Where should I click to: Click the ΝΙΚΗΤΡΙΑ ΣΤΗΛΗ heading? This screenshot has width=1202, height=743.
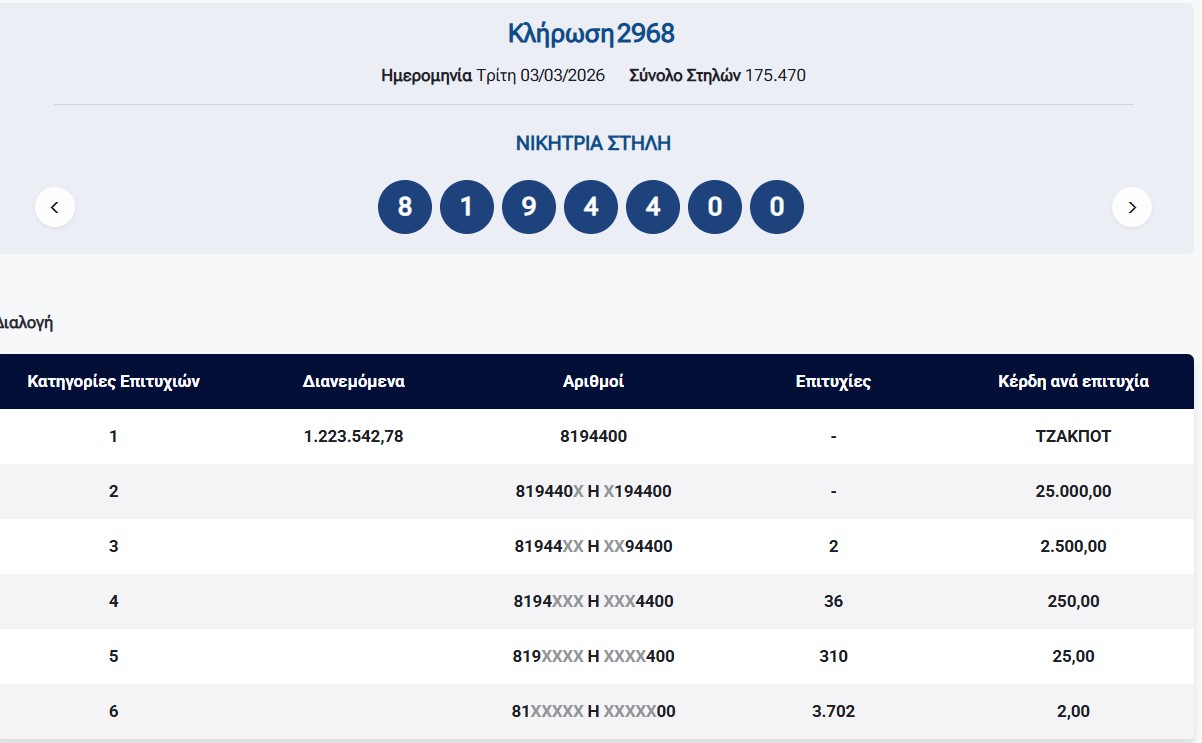coord(593,143)
